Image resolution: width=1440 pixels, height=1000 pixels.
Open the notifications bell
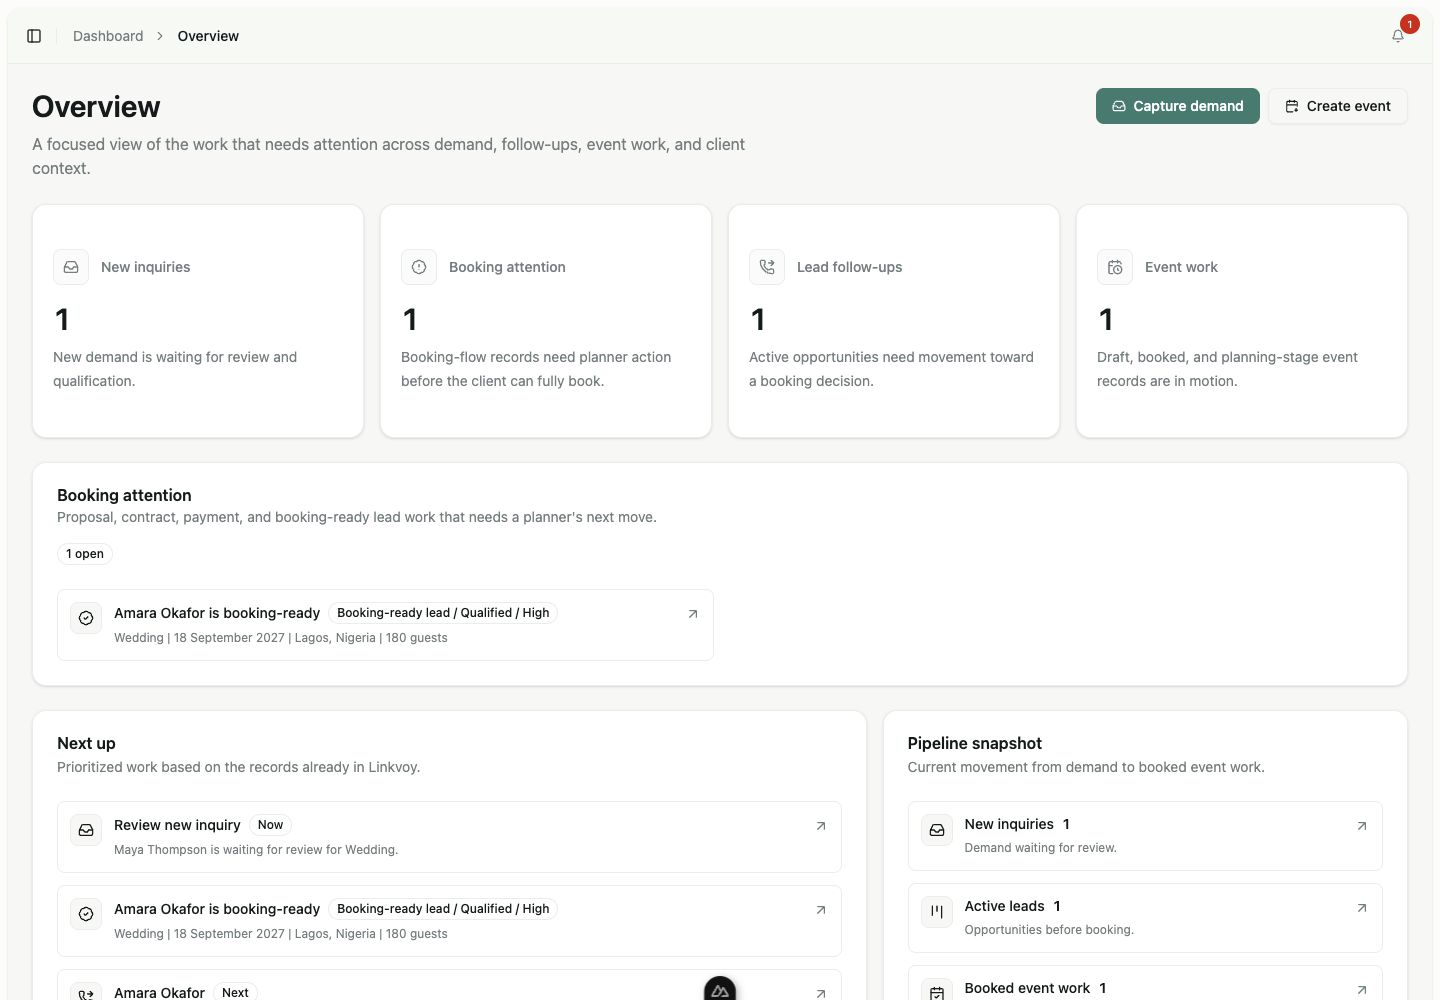(1398, 36)
